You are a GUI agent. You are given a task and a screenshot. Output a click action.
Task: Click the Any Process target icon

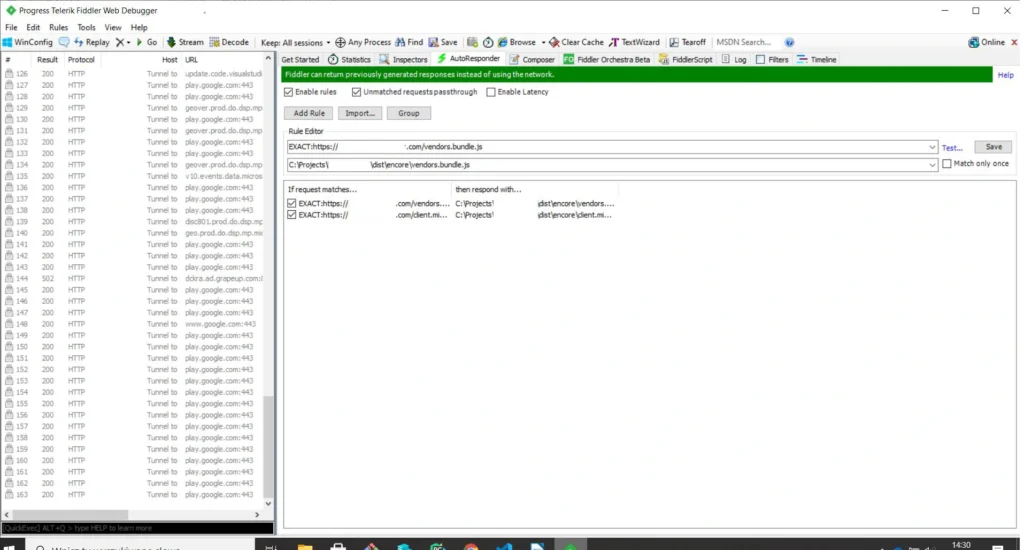(x=340, y=42)
